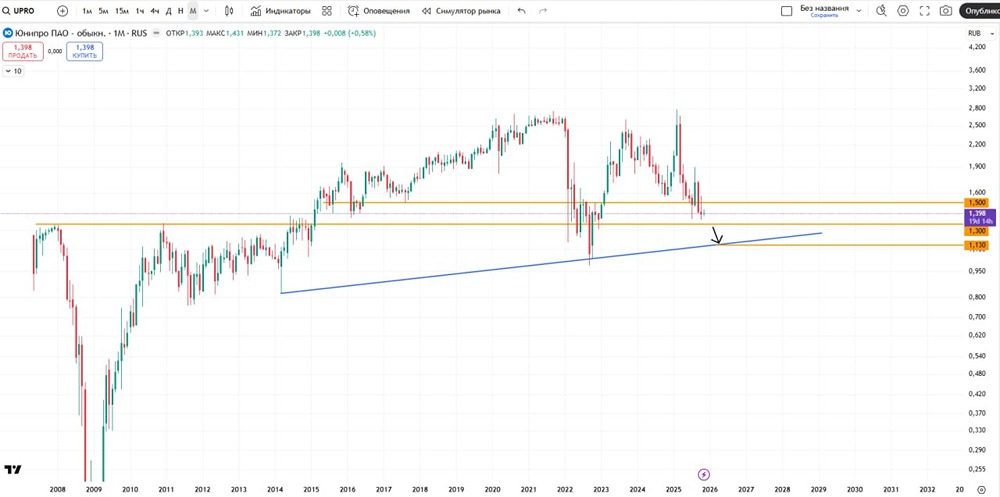
Task: Click the redo arrow icon
Action: (x=543, y=11)
